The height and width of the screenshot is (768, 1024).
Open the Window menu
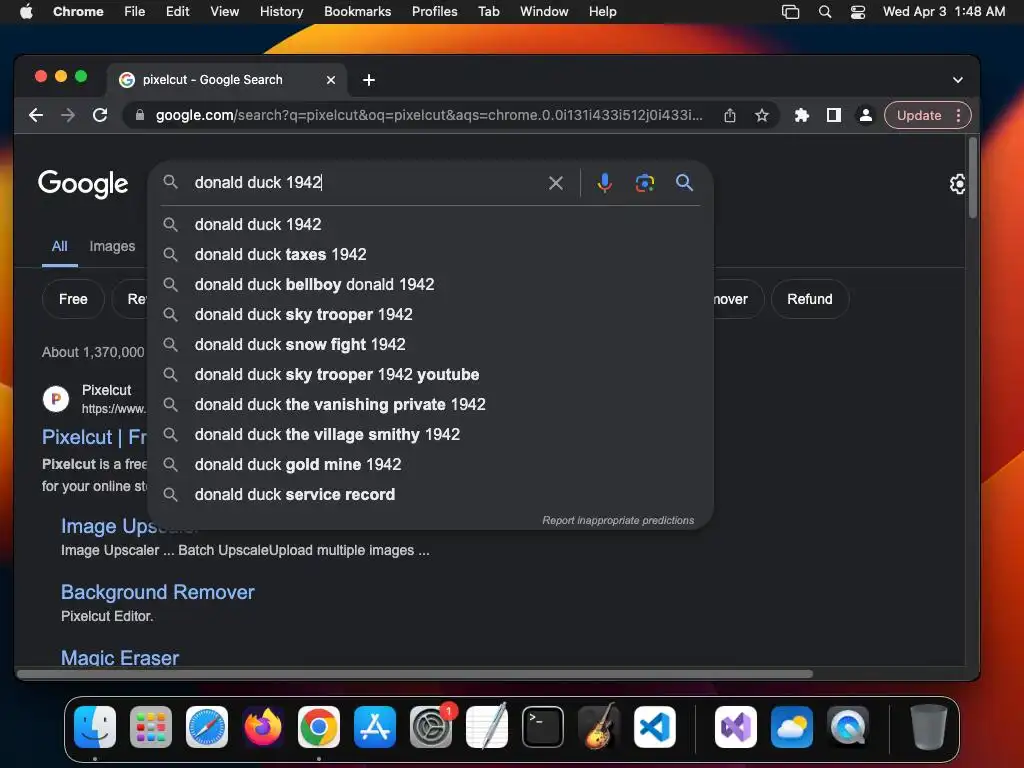[544, 11]
